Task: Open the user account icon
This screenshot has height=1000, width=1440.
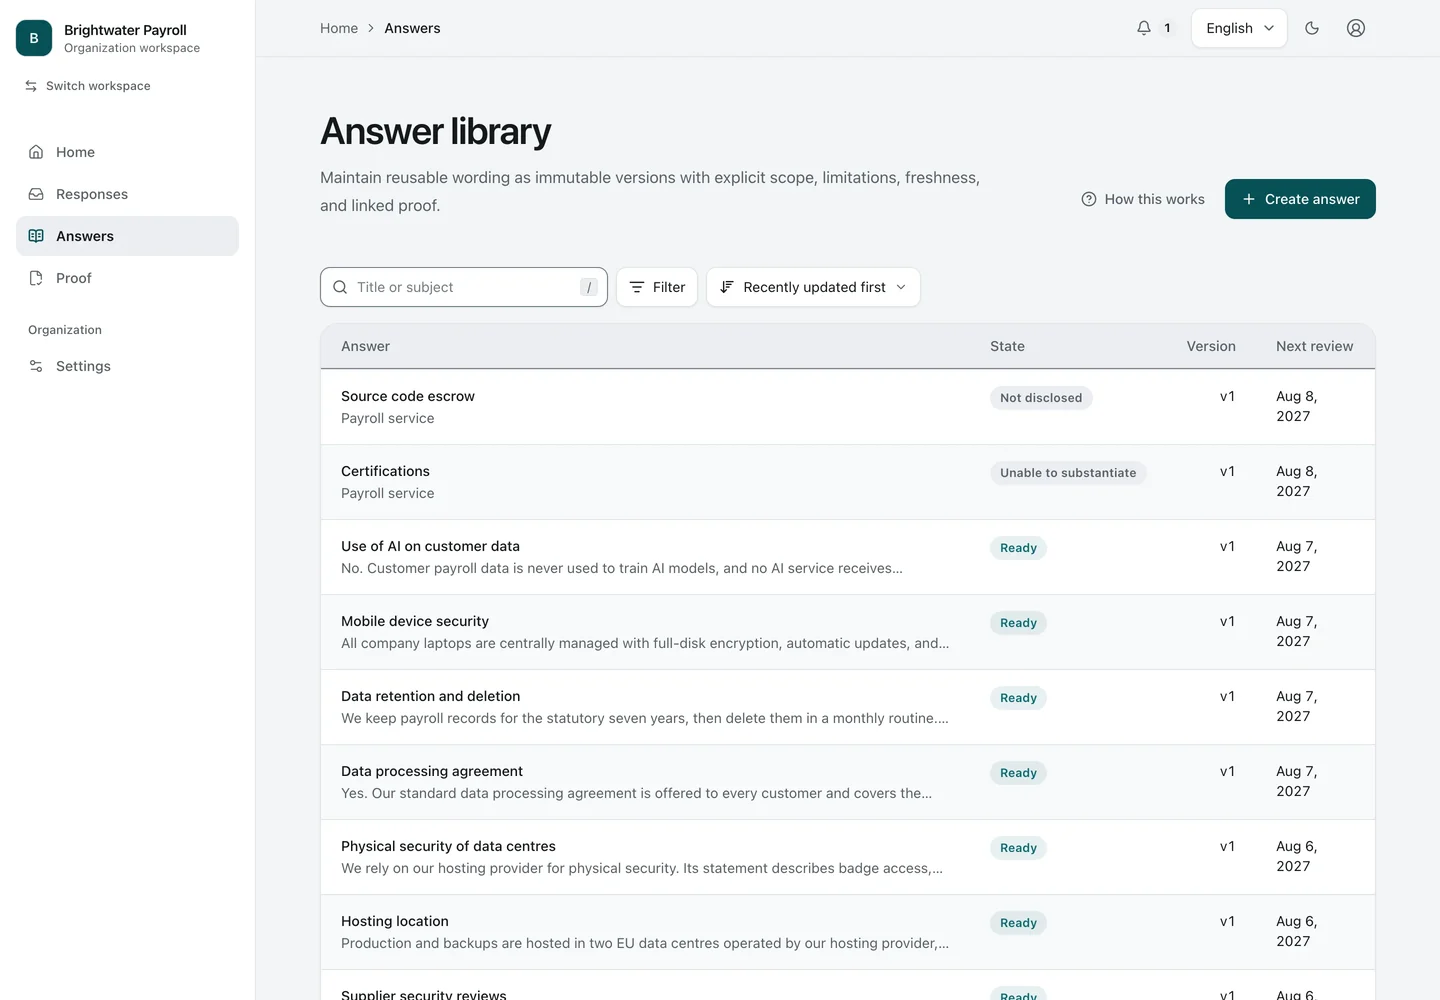Action: coord(1356,28)
